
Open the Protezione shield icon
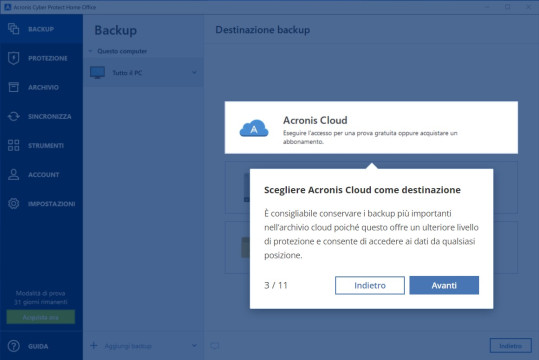coord(13,58)
